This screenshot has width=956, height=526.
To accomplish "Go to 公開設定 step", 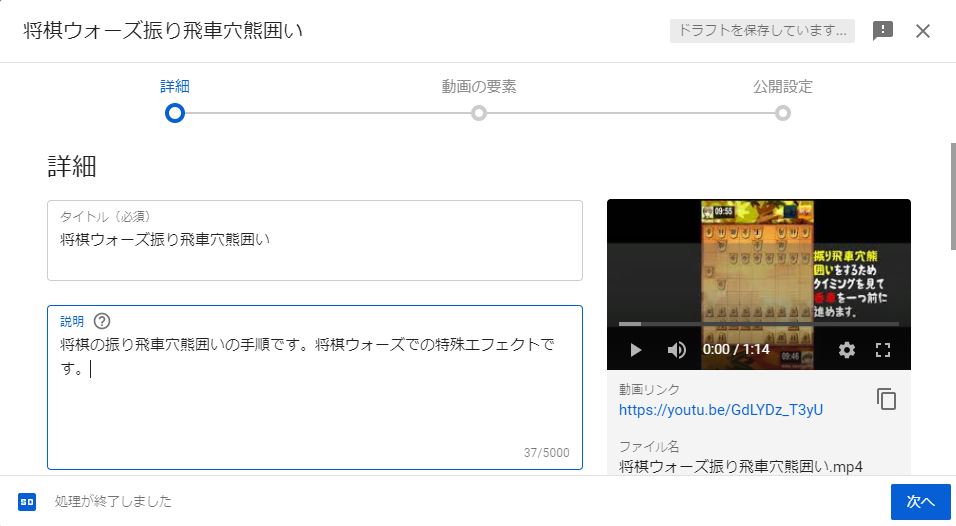I will point(783,100).
